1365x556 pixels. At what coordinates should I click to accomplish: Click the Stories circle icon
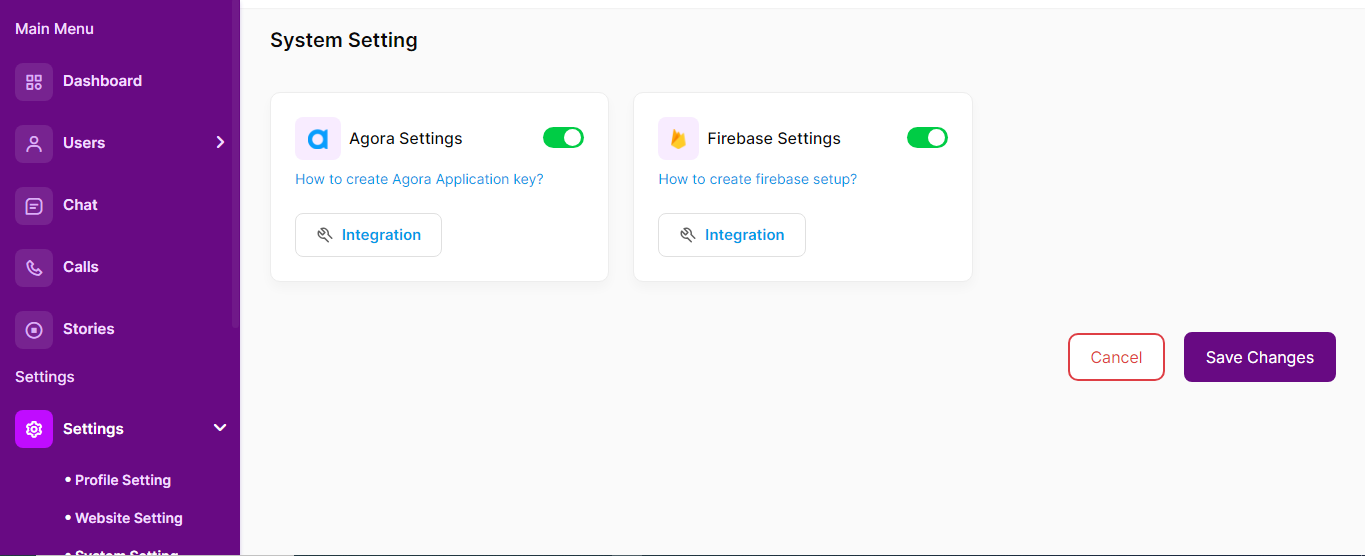[34, 330]
